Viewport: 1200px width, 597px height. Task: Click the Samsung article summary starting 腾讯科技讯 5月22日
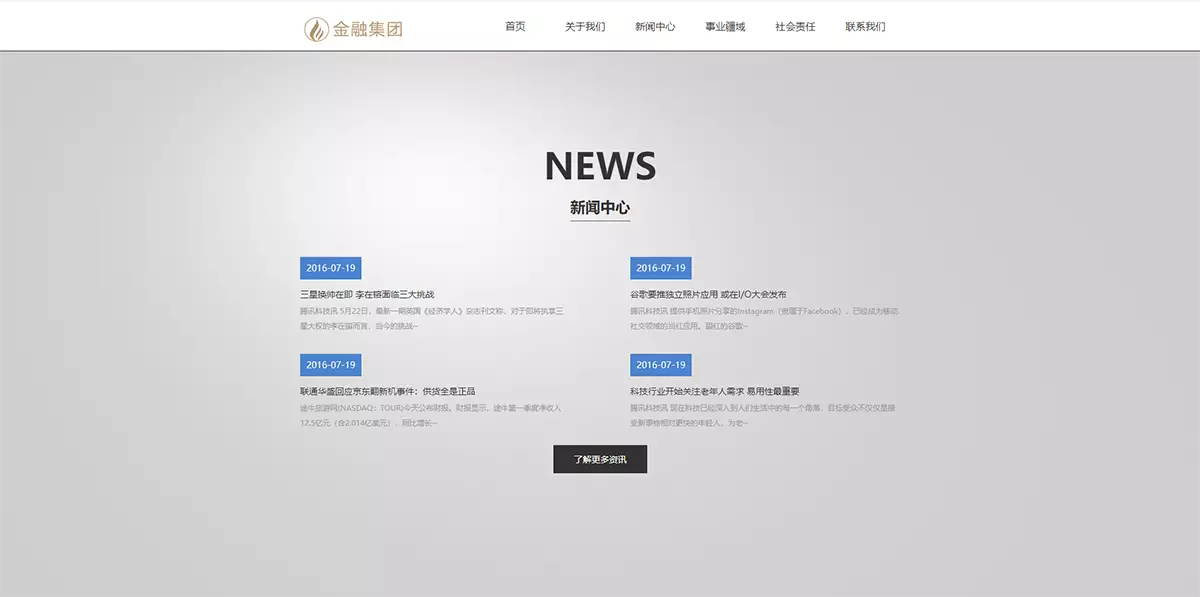(x=431, y=318)
